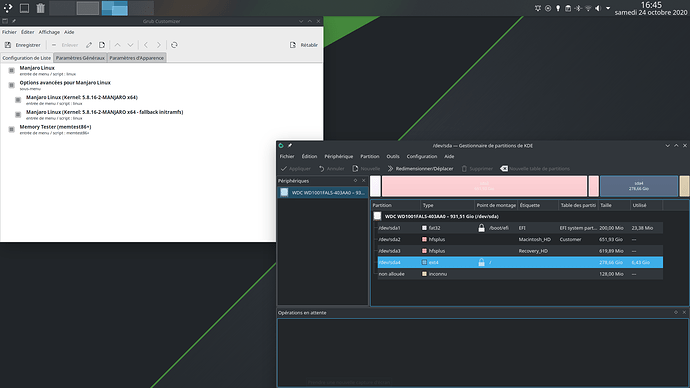Select the /dev/sda1 partition row
The image size is (690, 388).
pyautogui.click(x=520, y=228)
